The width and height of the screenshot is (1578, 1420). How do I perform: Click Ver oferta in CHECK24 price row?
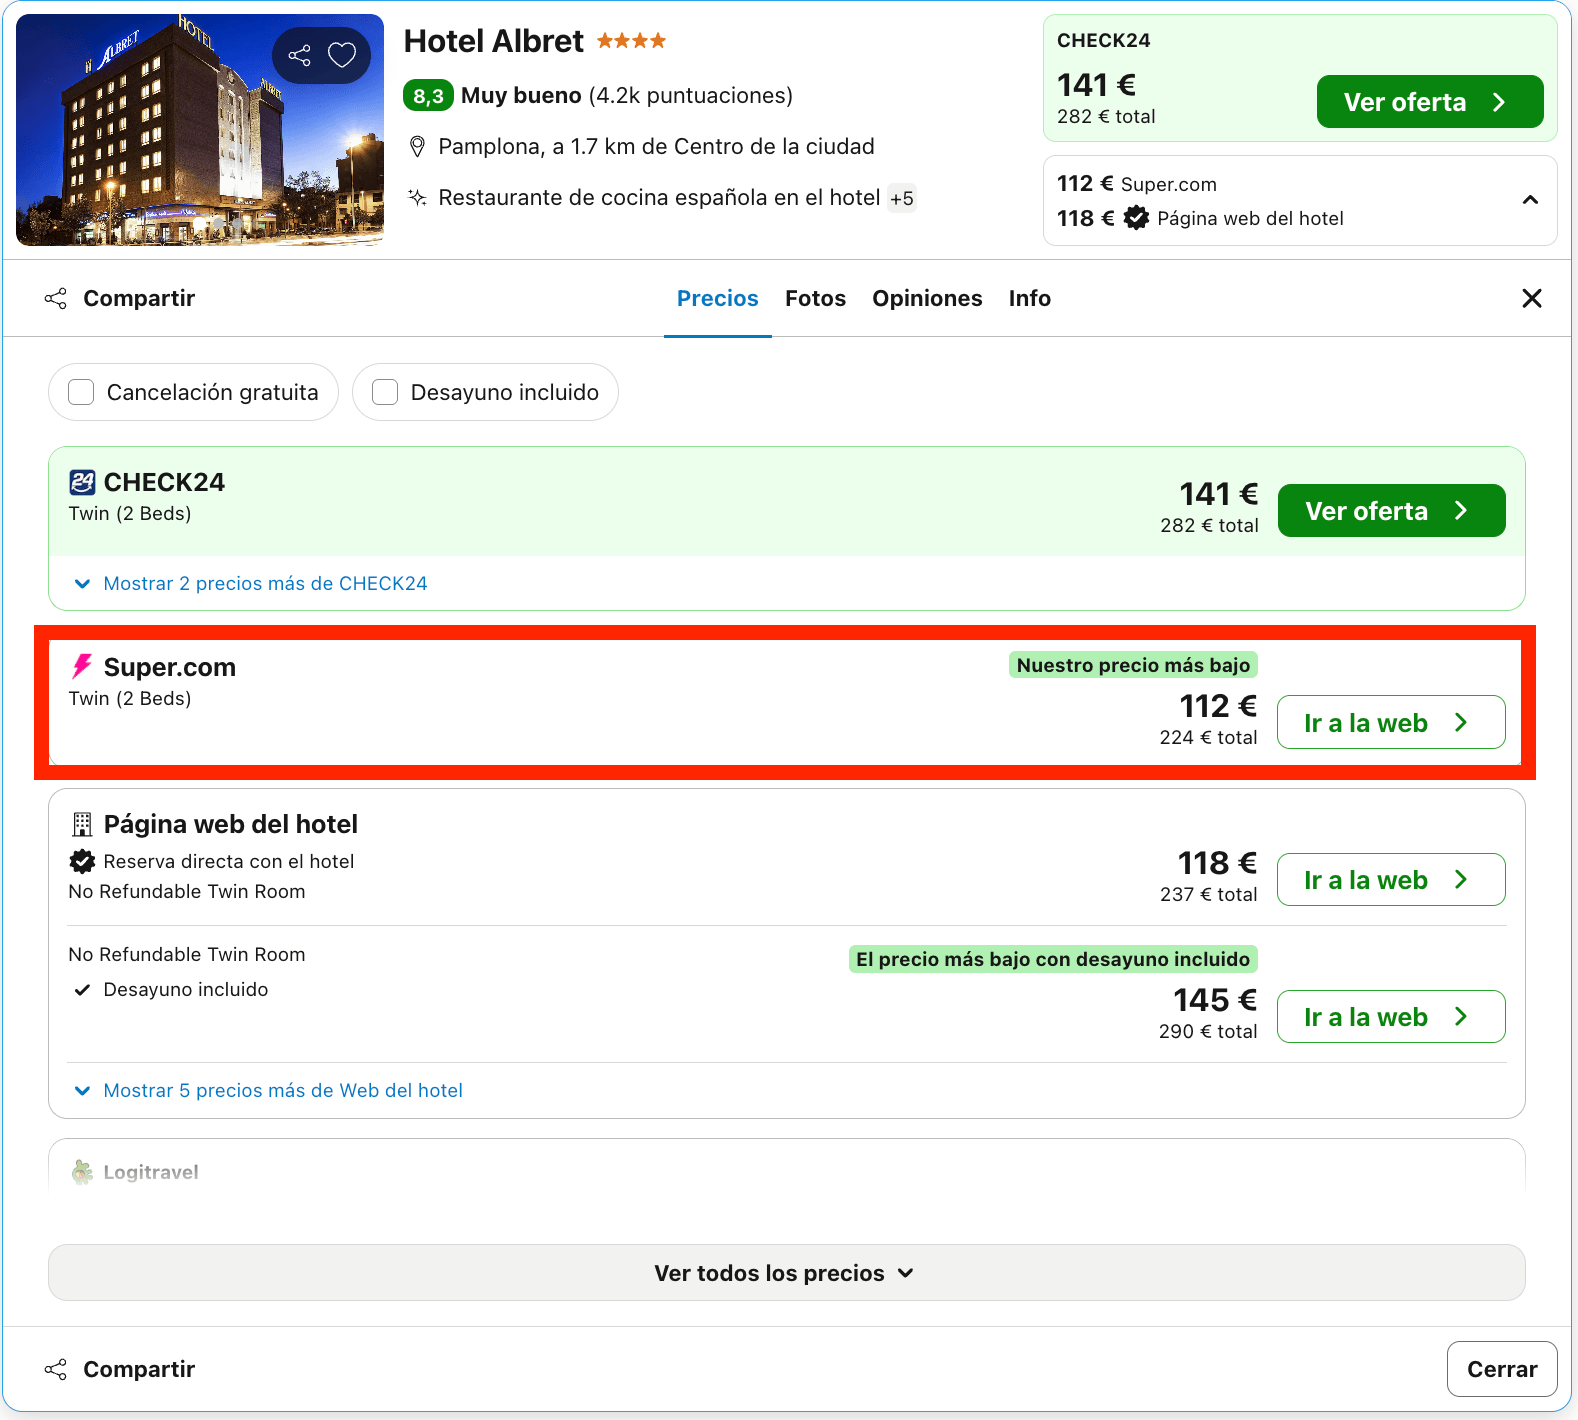[1391, 511]
